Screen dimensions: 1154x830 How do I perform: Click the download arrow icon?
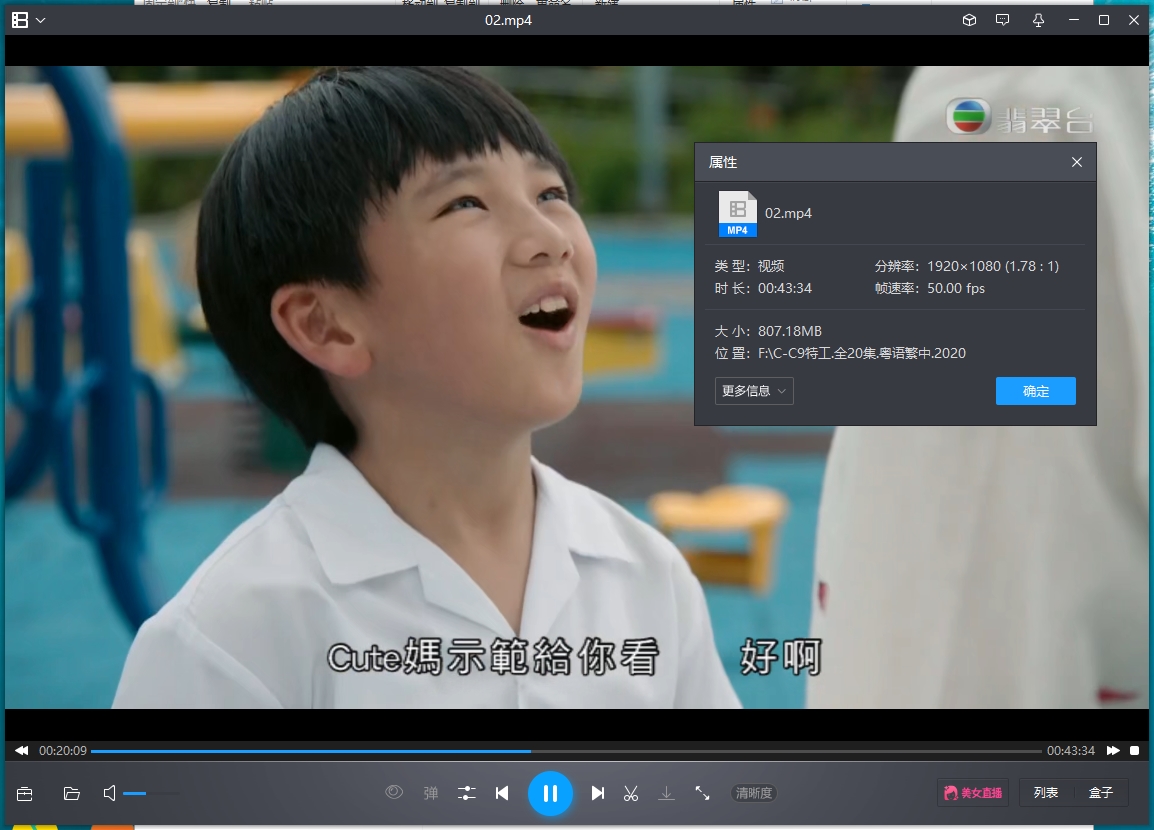click(x=666, y=793)
